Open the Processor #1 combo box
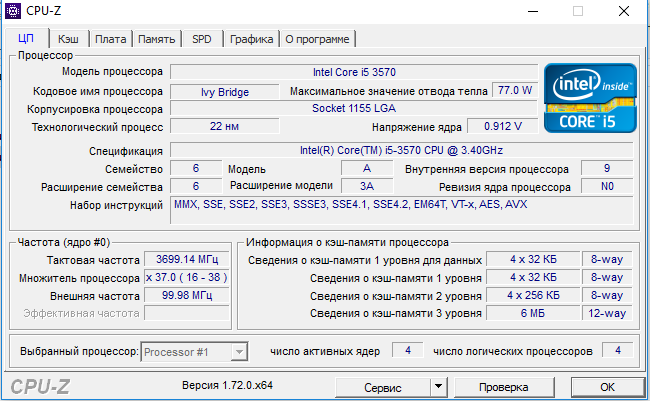 click(x=194, y=352)
